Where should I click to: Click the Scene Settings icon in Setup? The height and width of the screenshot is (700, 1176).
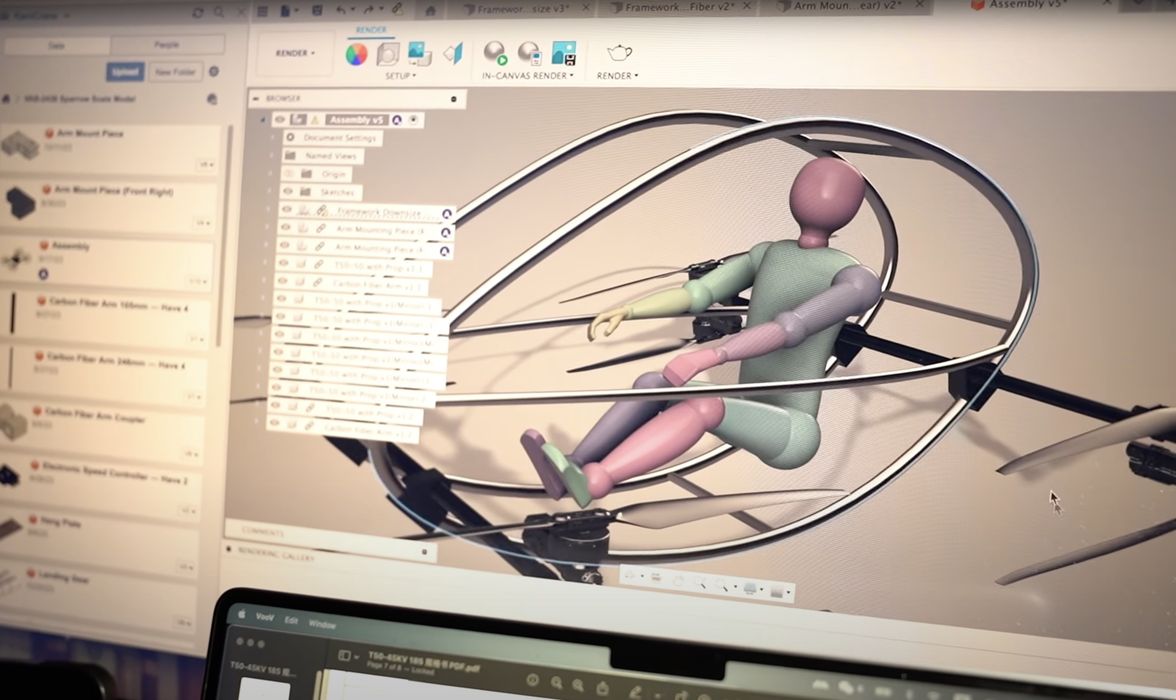click(388, 54)
